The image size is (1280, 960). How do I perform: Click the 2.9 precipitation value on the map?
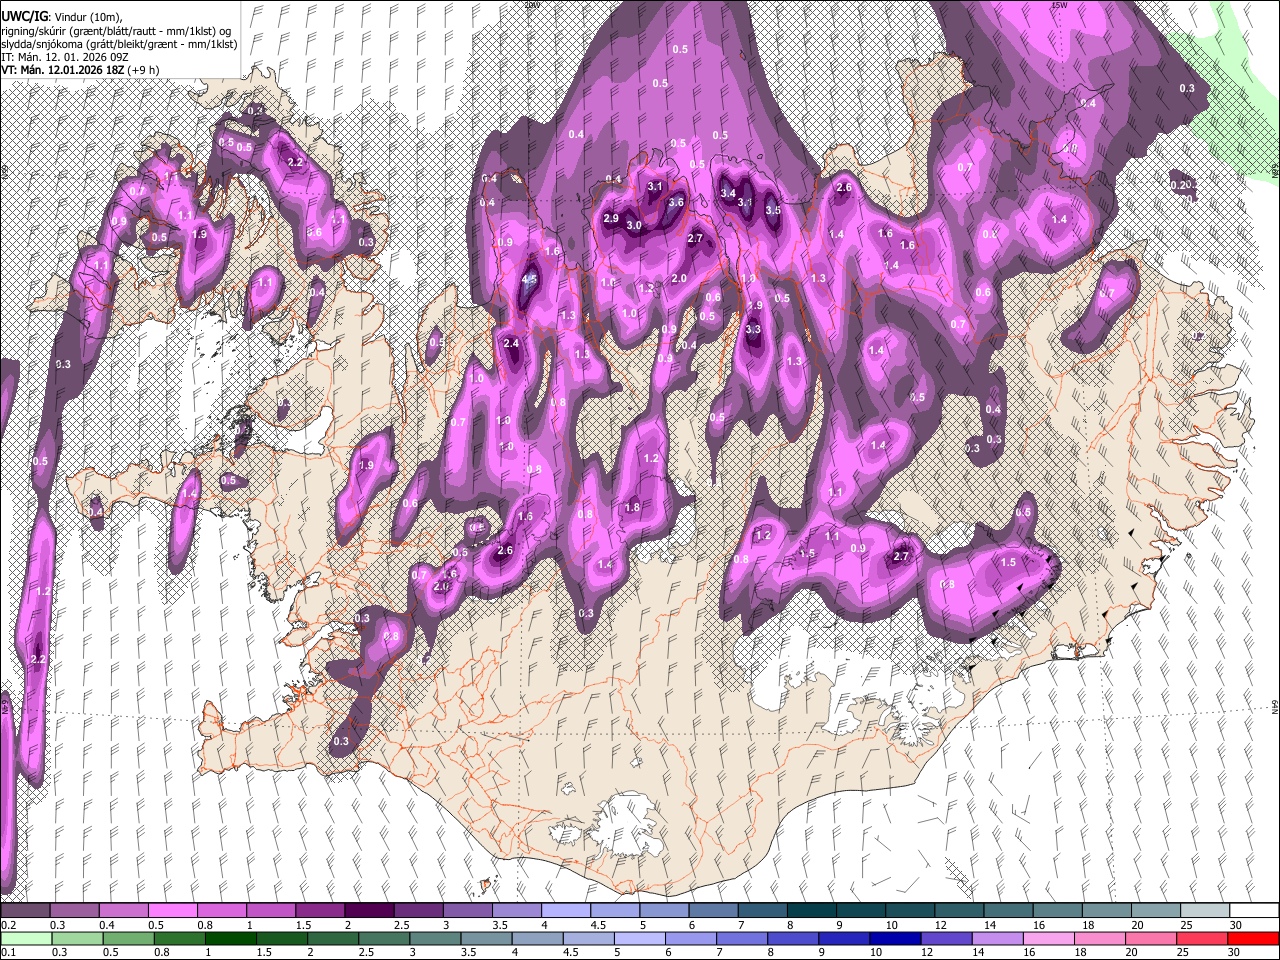[611, 218]
